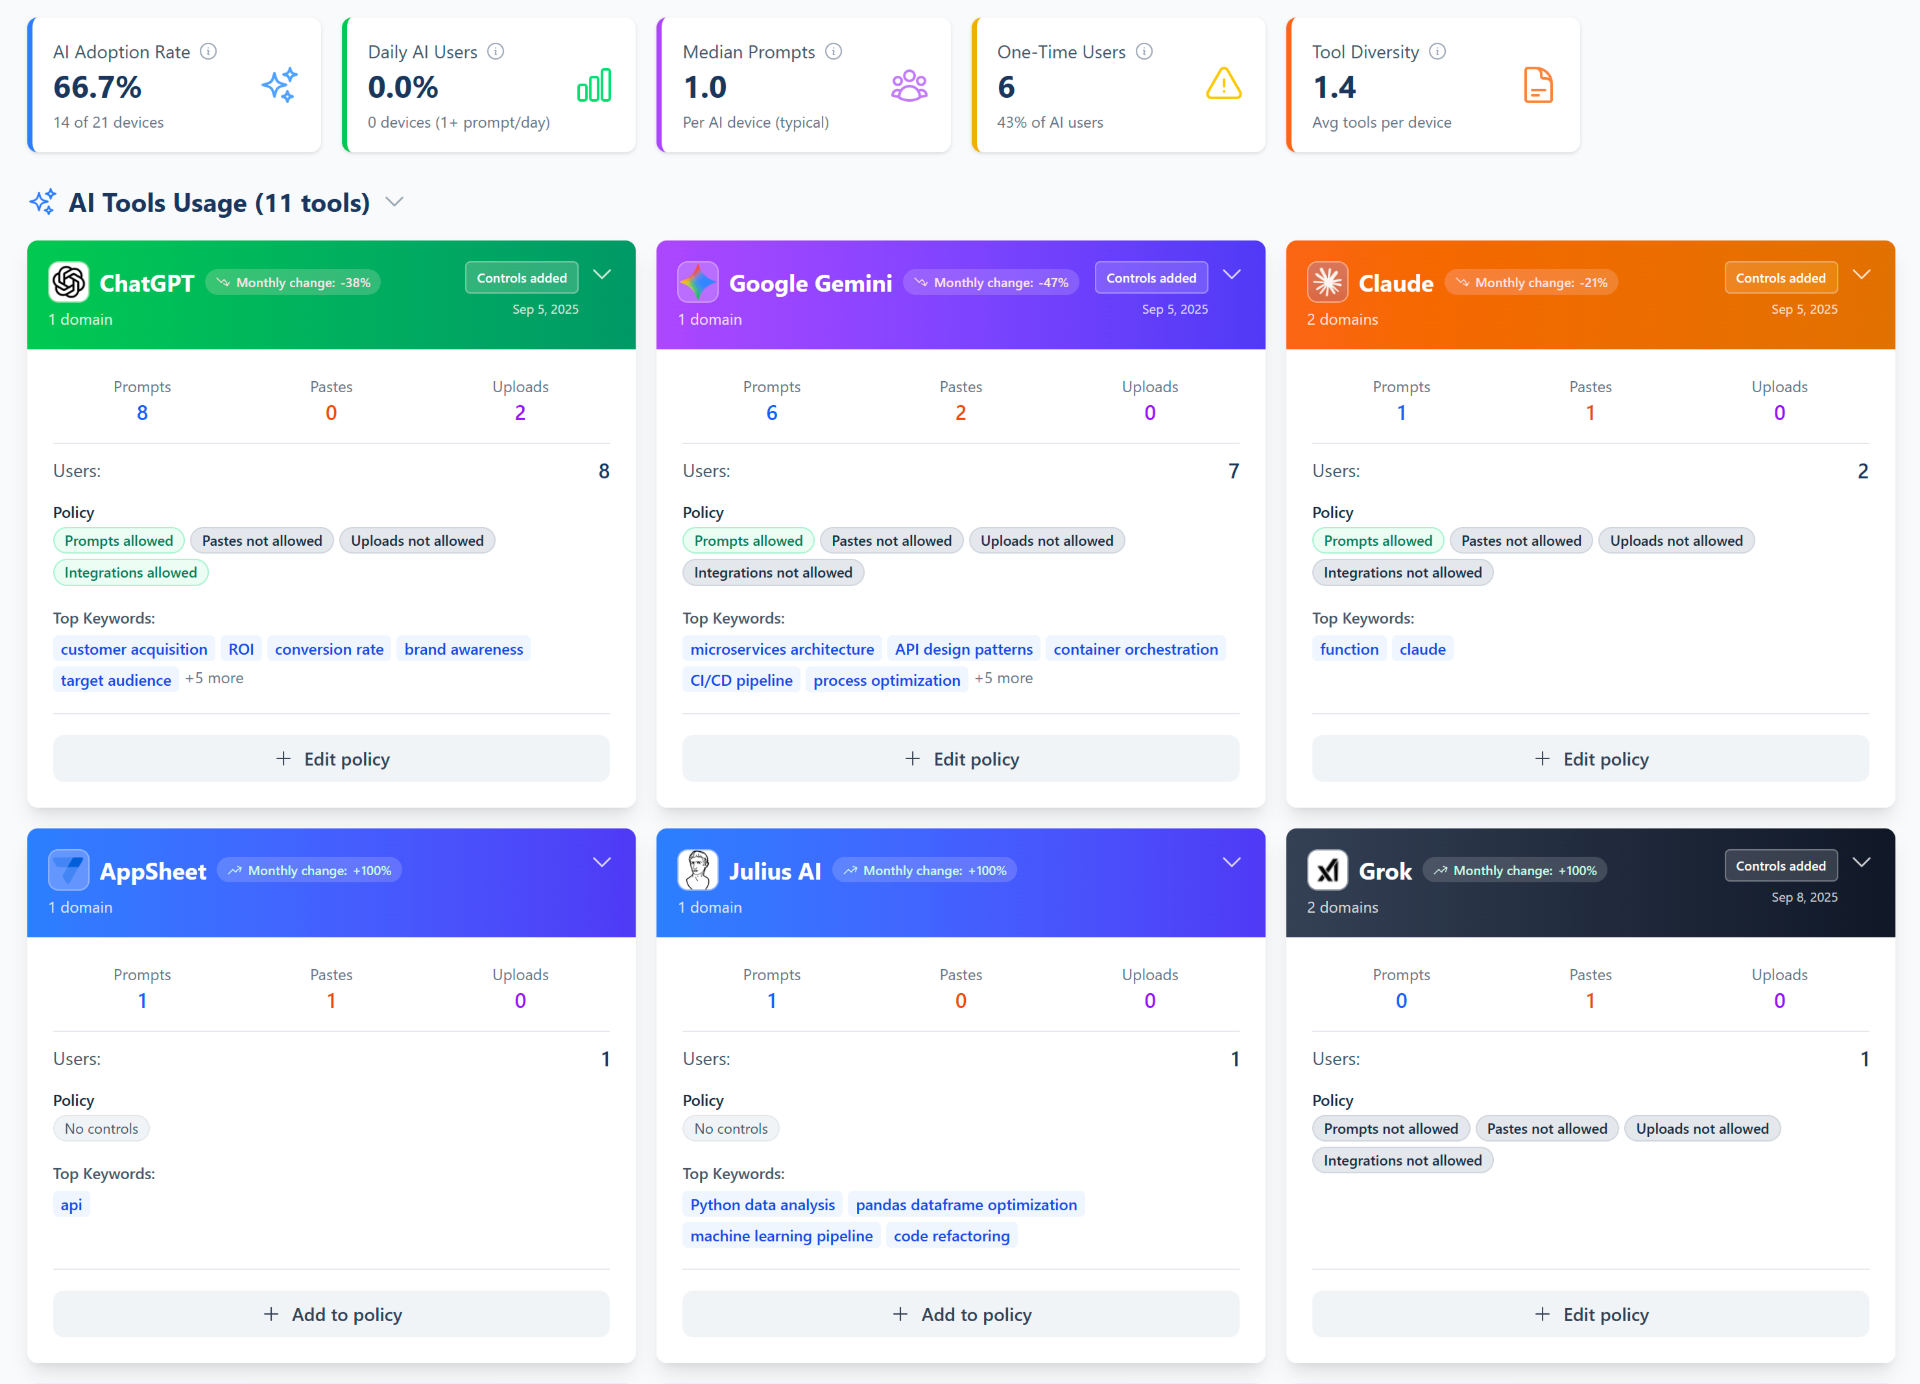1920x1384 pixels.
Task: Click keyword pandas dataframe optimization
Action: point(966,1204)
